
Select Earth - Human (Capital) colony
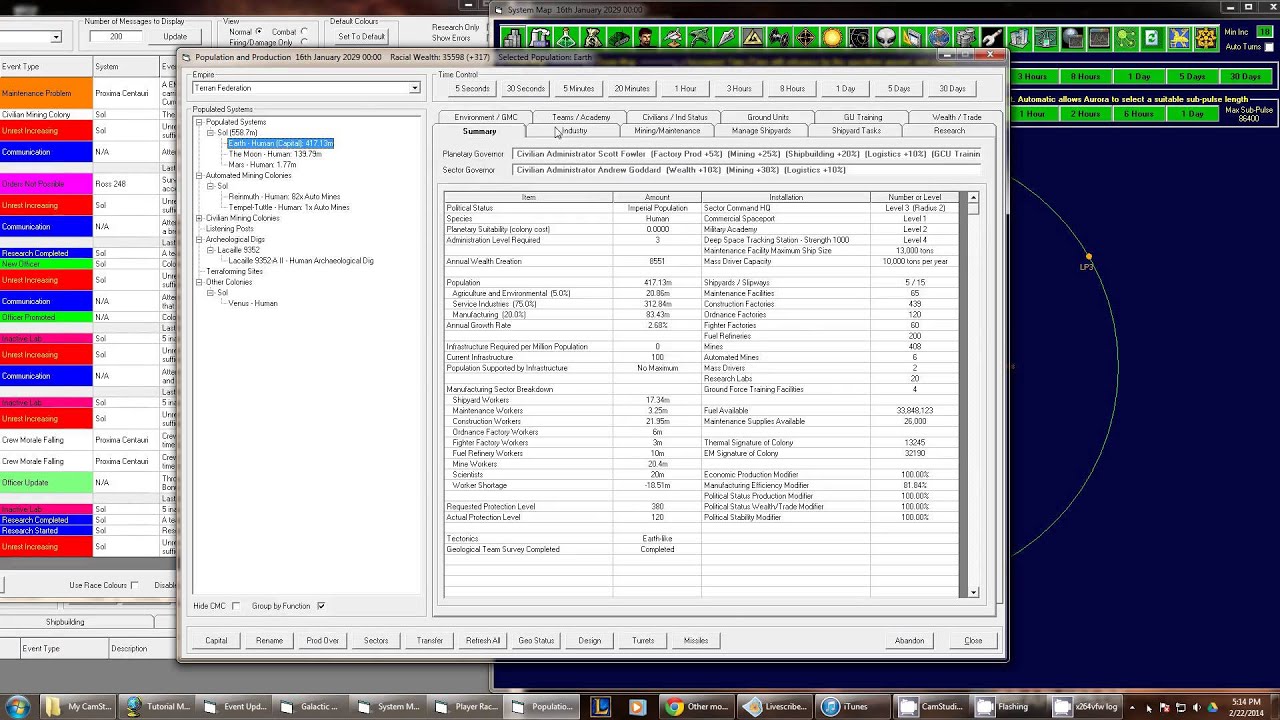coord(281,143)
